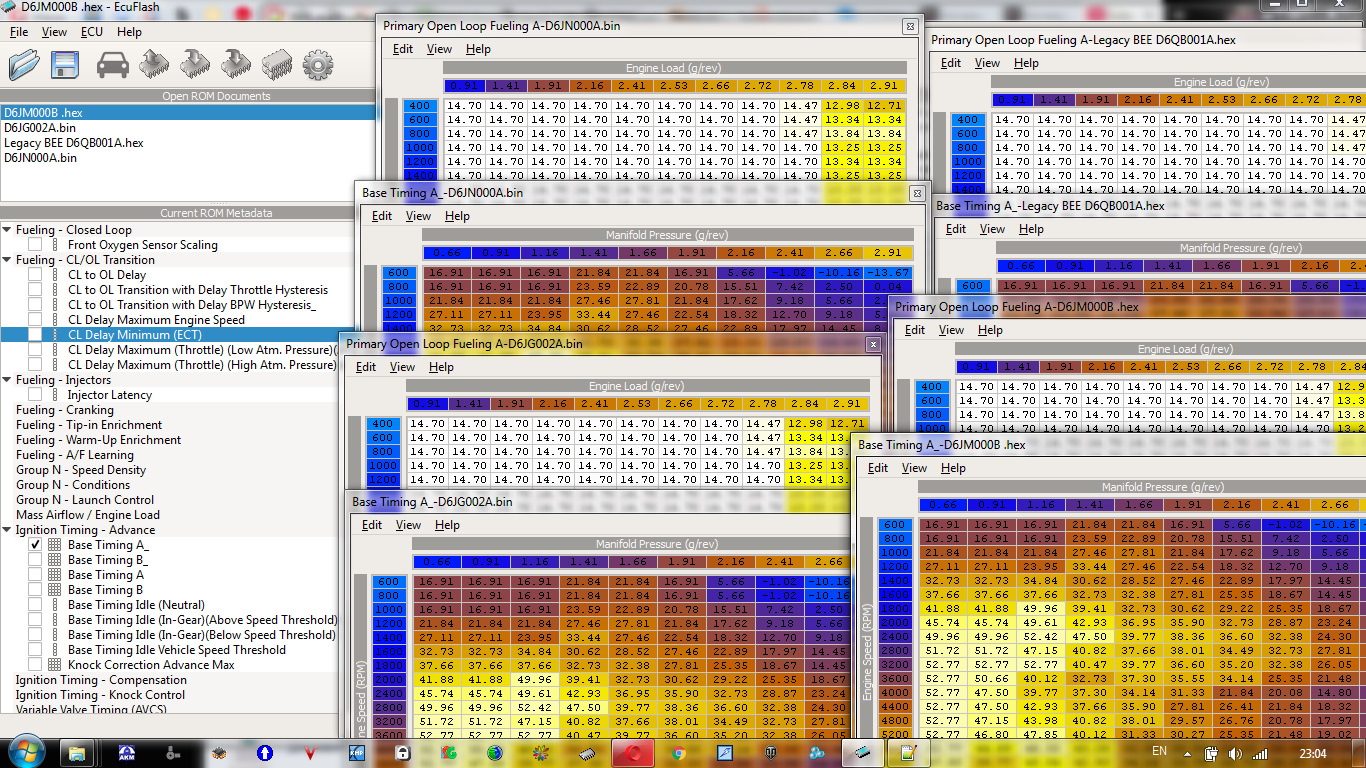Check the CL Delay Minimum (ECT) checkbox
The height and width of the screenshot is (768, 1366).
(35, 335)
